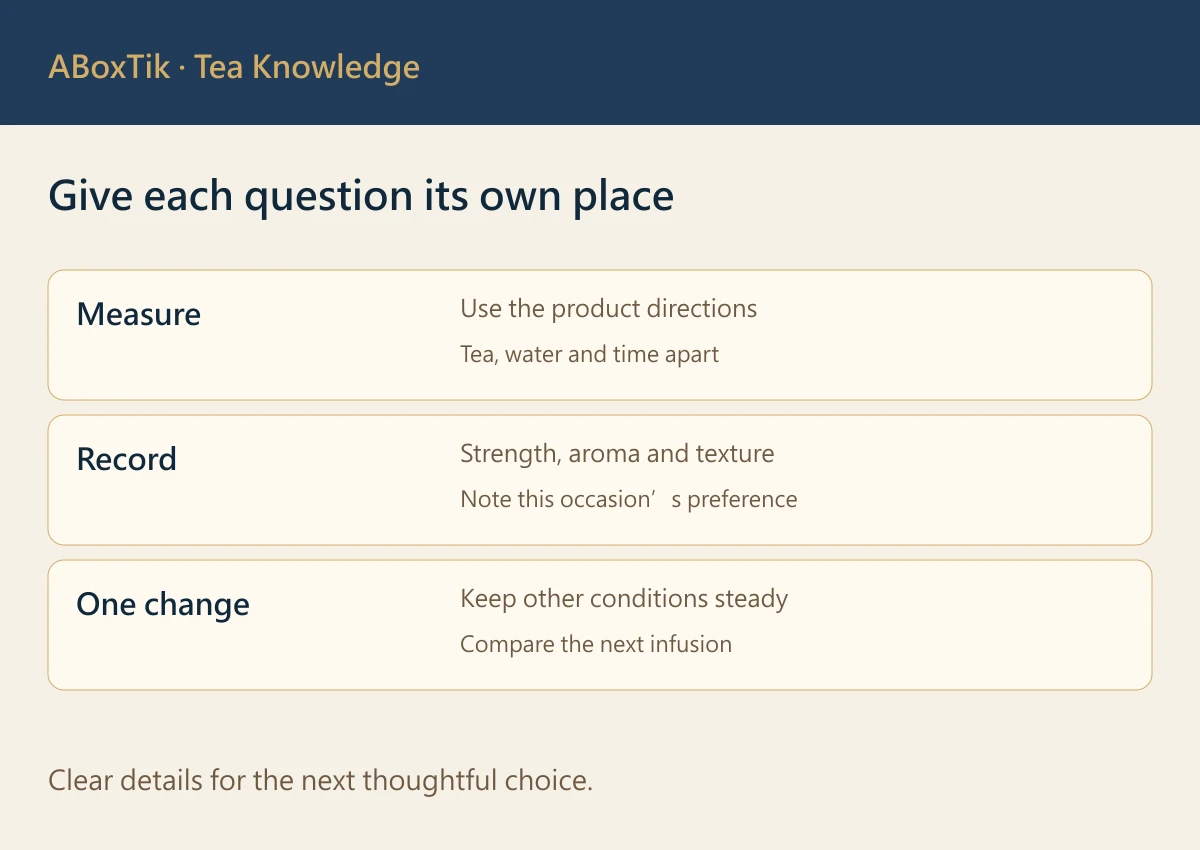Open the Record card
This screenshot has width=1200, height=850.
tap(600, 480)
